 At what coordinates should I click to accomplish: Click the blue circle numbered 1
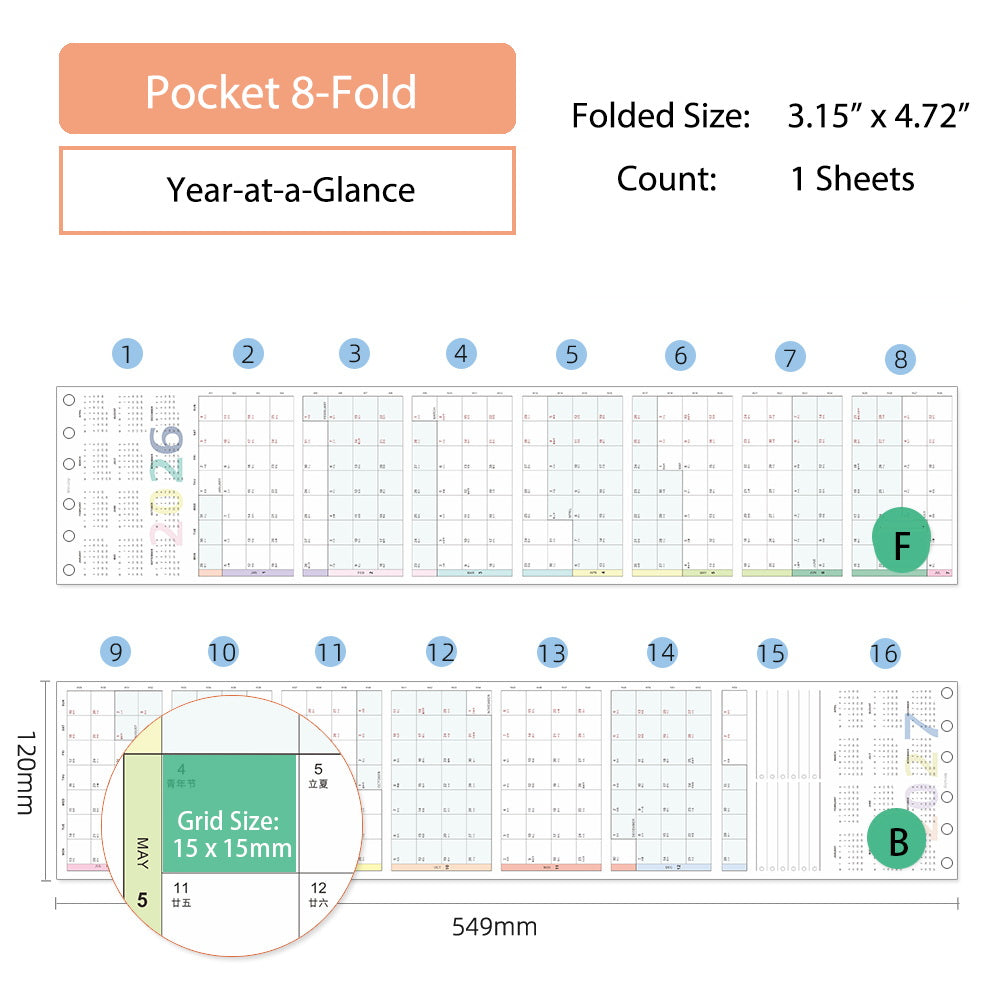coord(127,353)
